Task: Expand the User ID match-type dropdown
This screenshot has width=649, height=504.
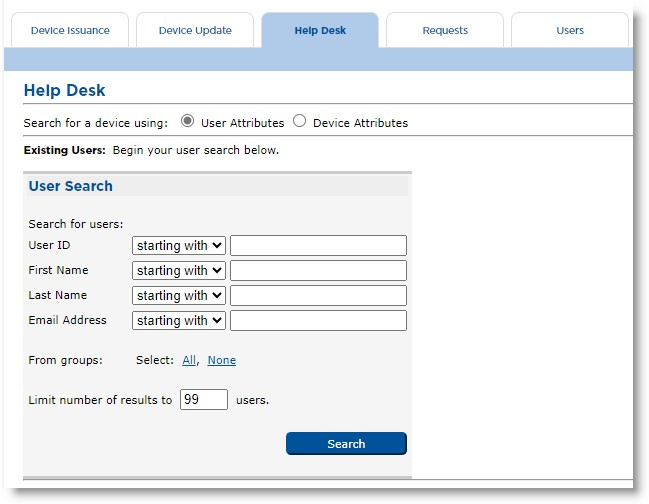Action: 179,246
